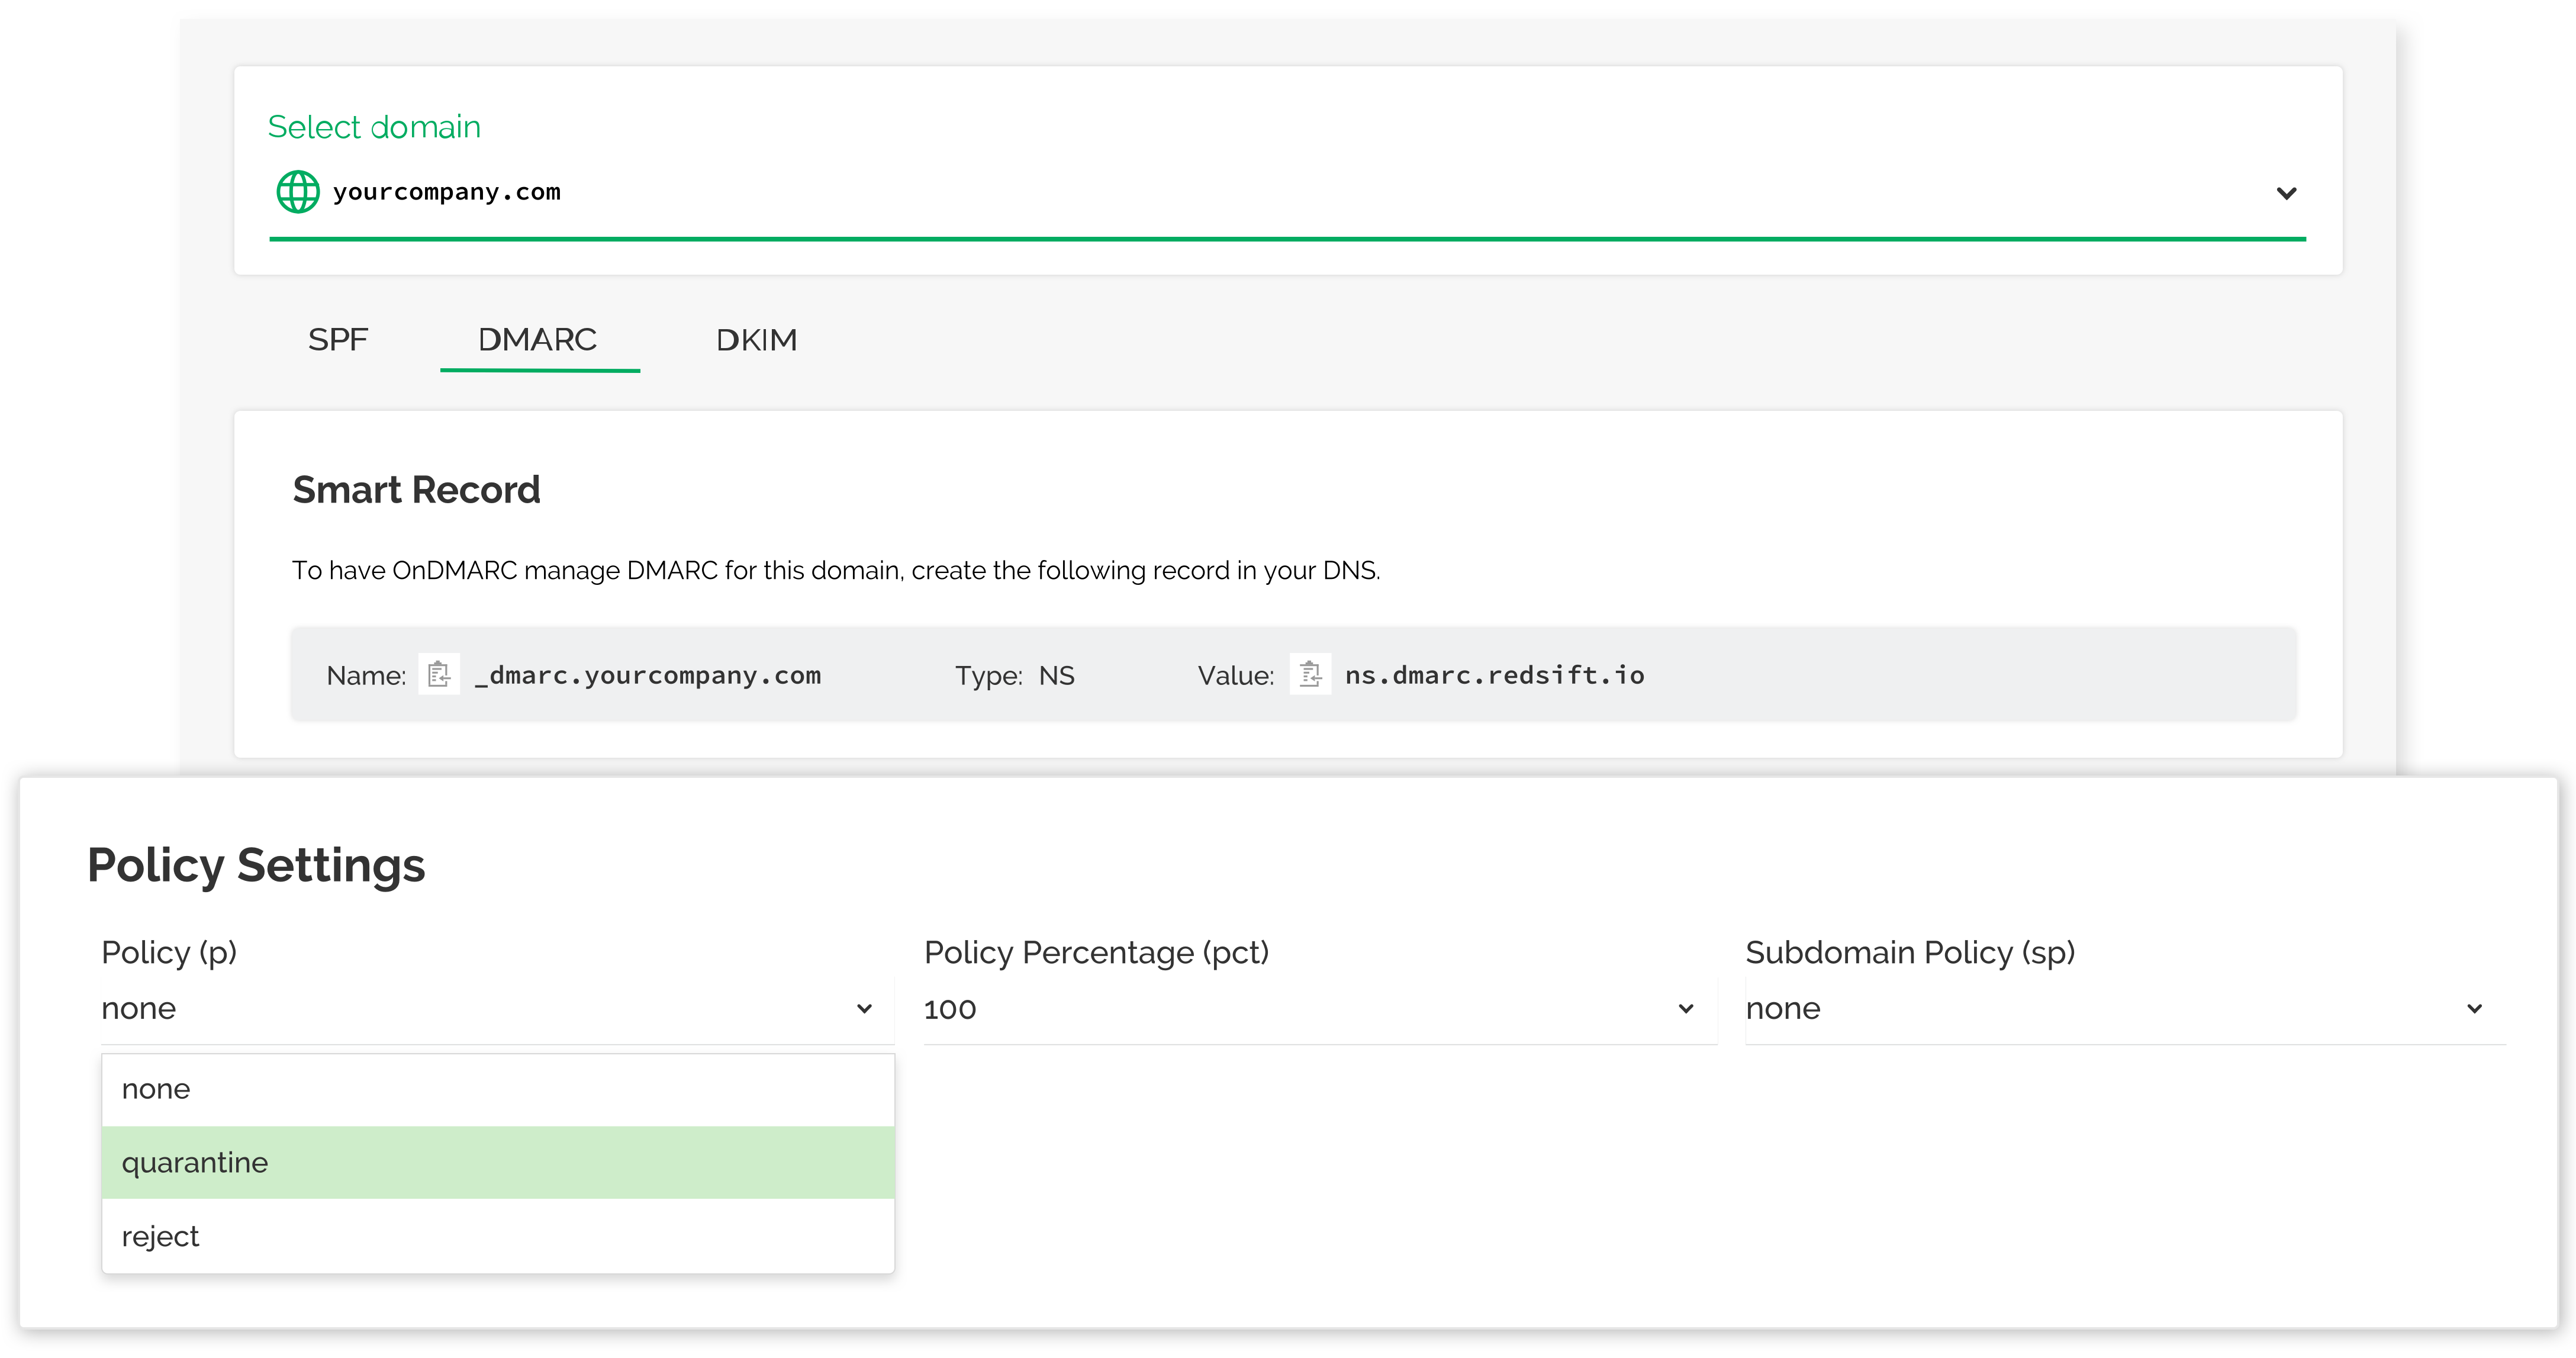Copy the record Value using the clipboard icon

point(1310,673)
